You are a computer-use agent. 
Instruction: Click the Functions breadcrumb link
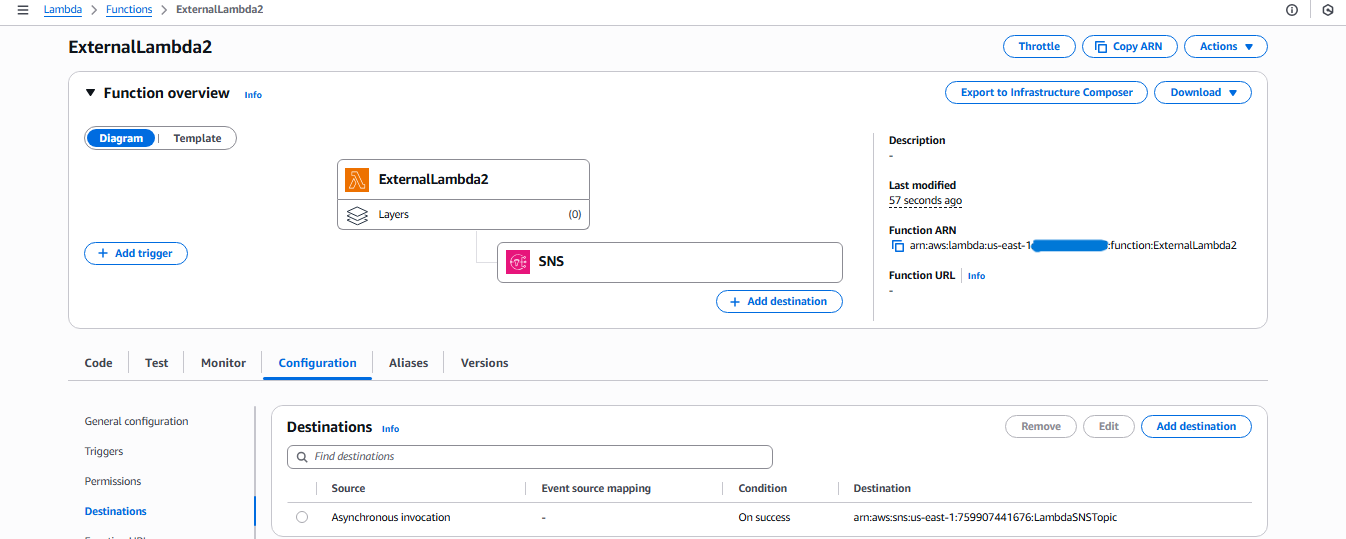click(129, 10)
